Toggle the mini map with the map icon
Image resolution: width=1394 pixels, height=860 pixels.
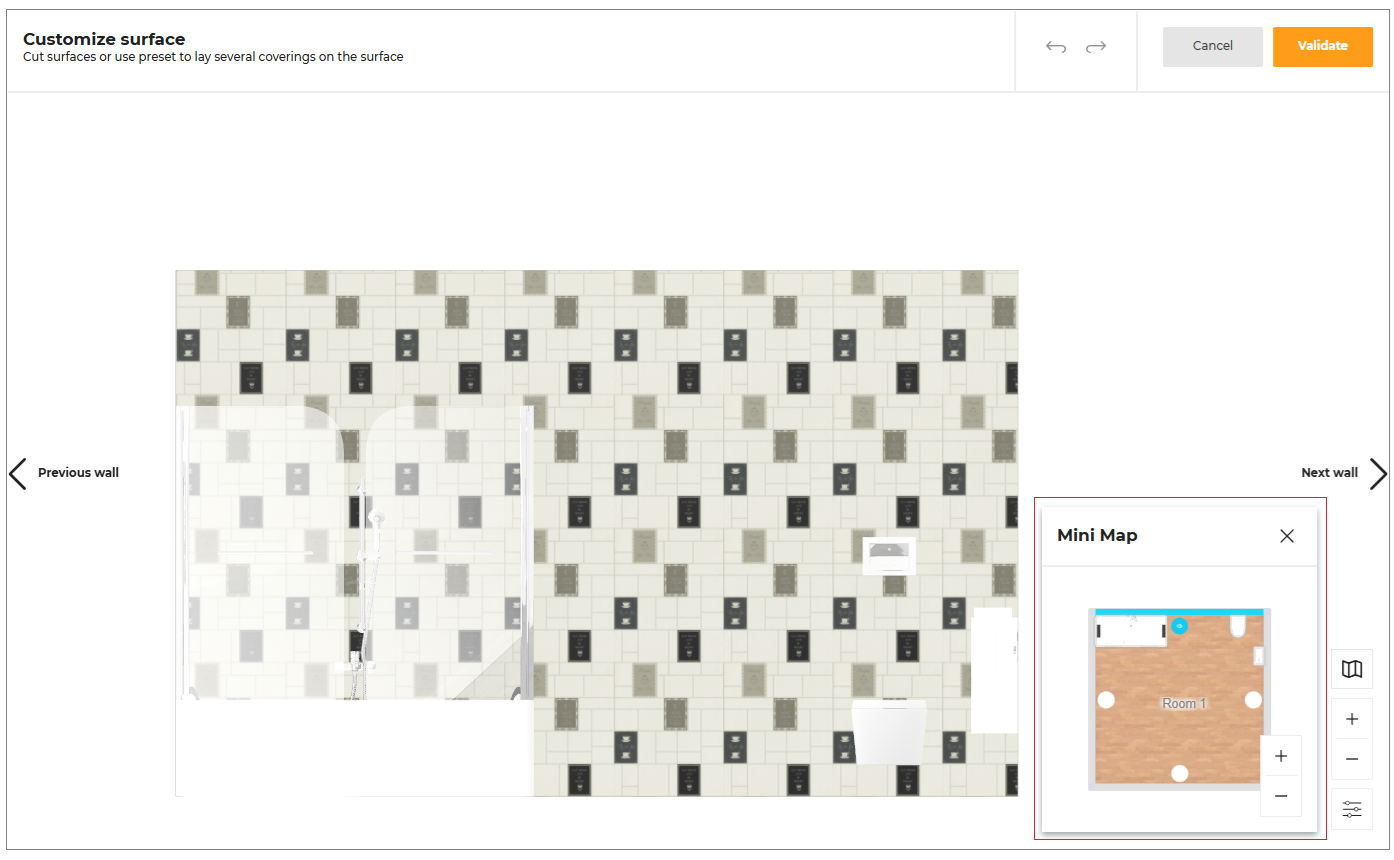[1351, 669]
